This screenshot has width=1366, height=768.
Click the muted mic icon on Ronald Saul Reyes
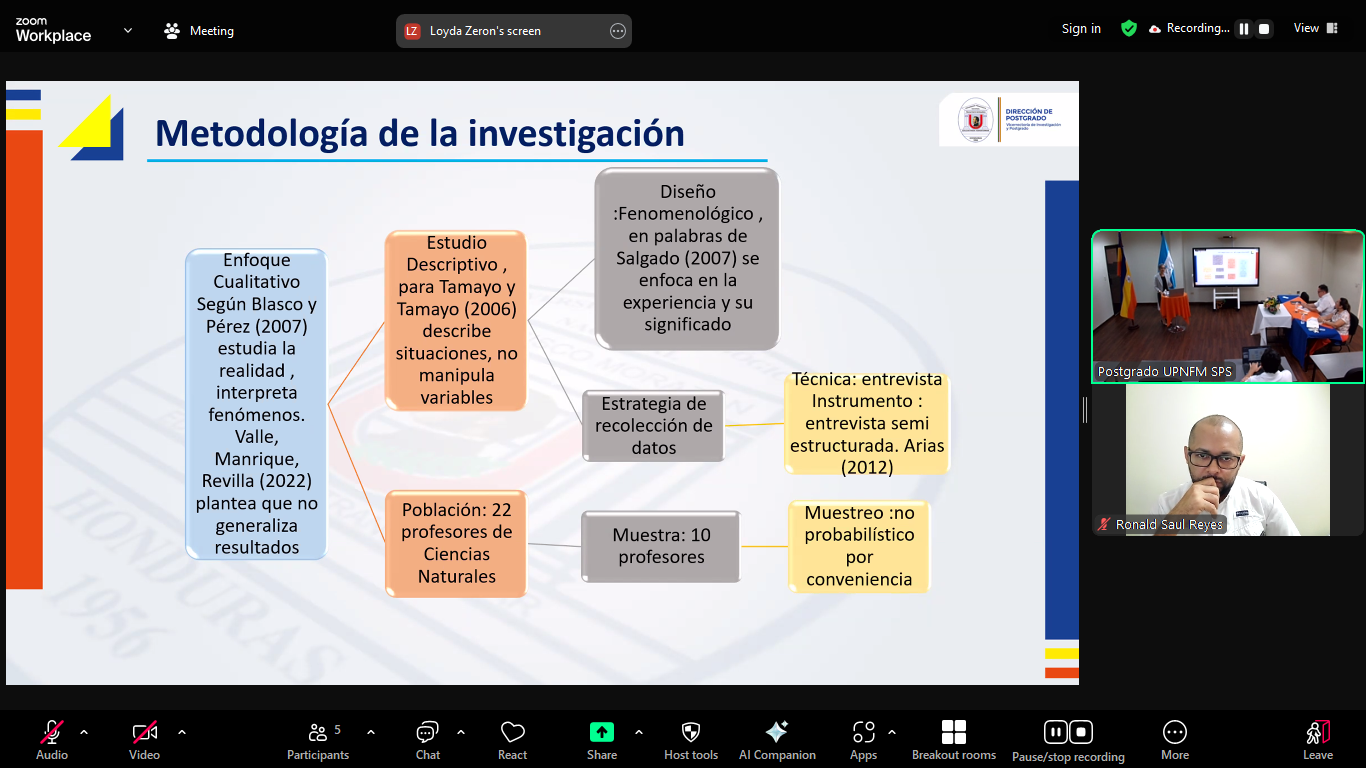pyautogui.click(x=1104, y=524)
